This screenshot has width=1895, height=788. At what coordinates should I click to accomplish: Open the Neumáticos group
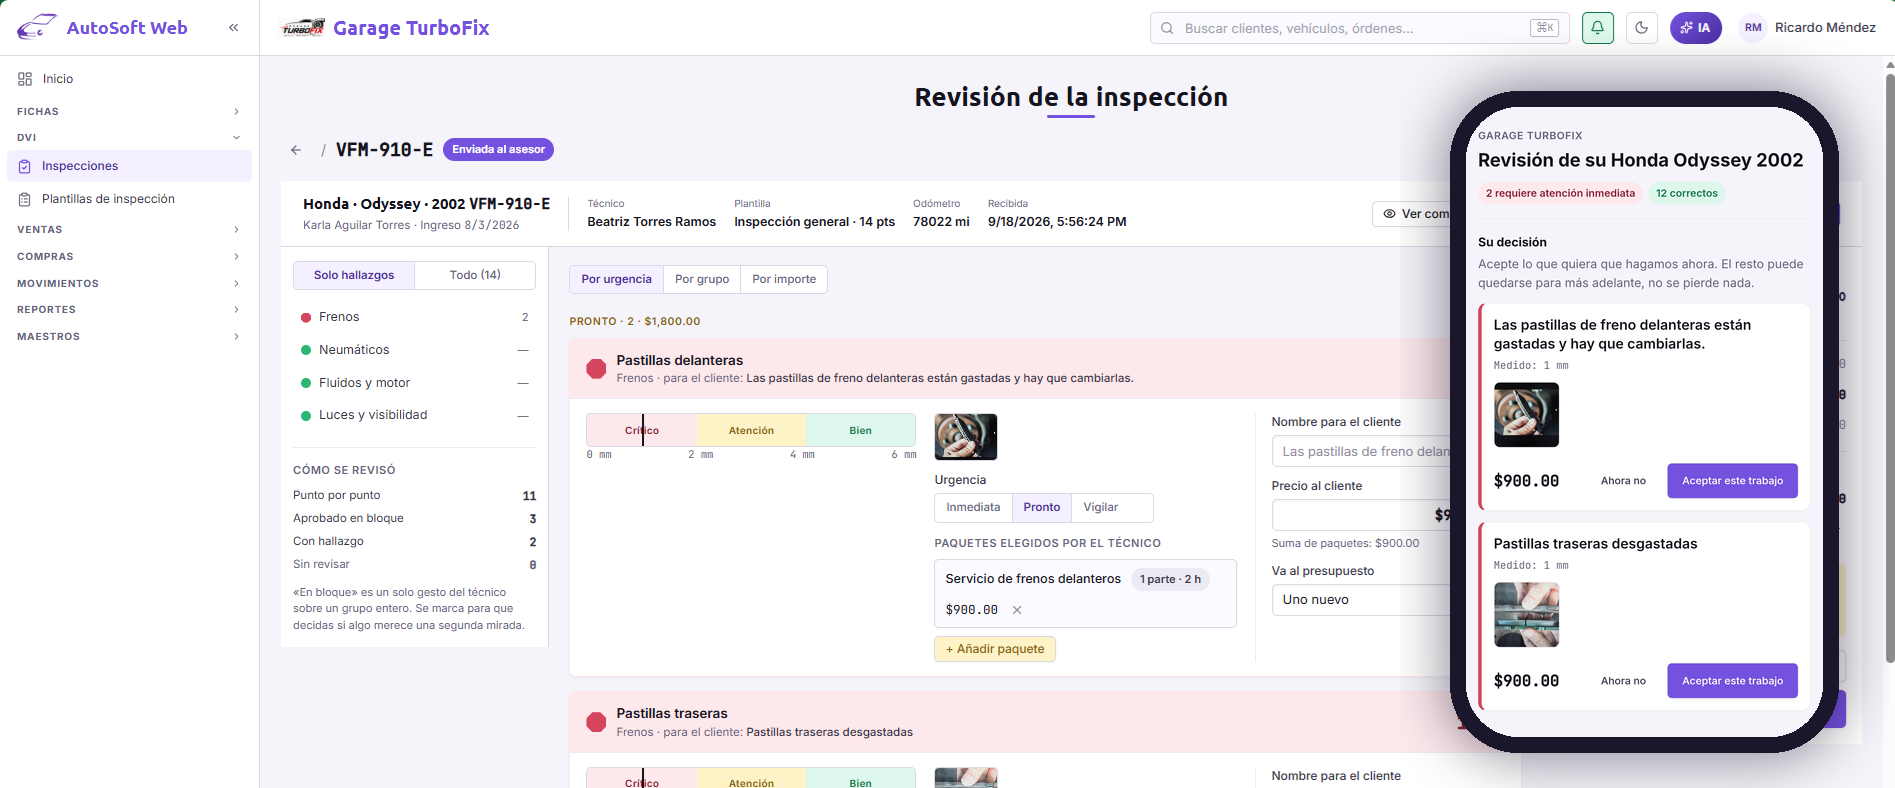[x=415, y=350]
